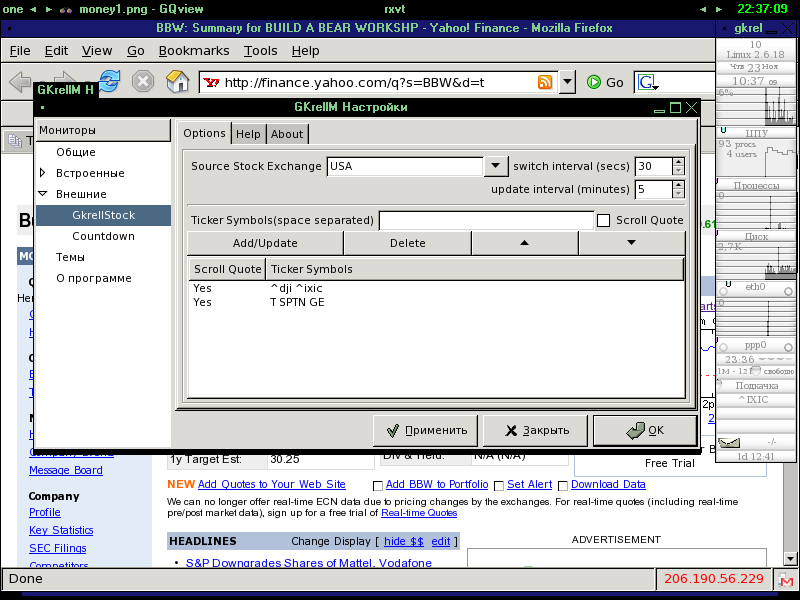Select Темы in the monitors tree
This screenshot has width=800, height=600.
(x=70, y=257)
